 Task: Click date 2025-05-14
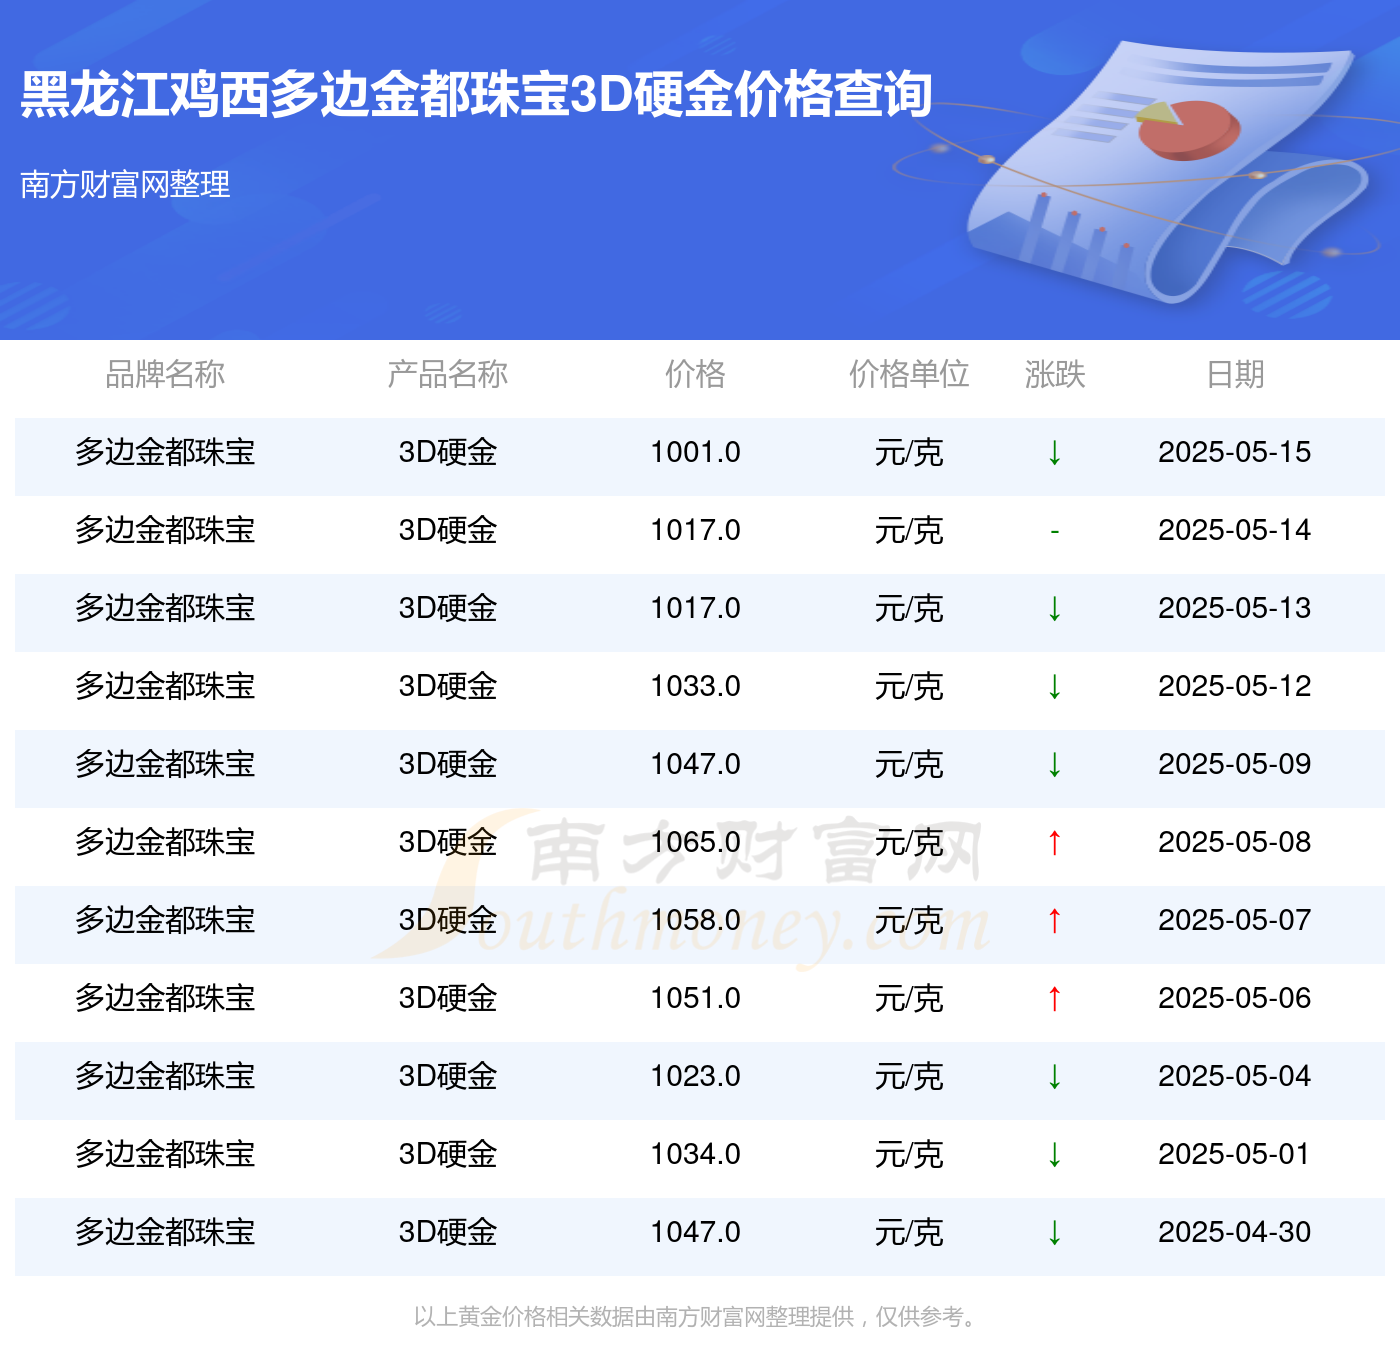tap(1234, 530)
